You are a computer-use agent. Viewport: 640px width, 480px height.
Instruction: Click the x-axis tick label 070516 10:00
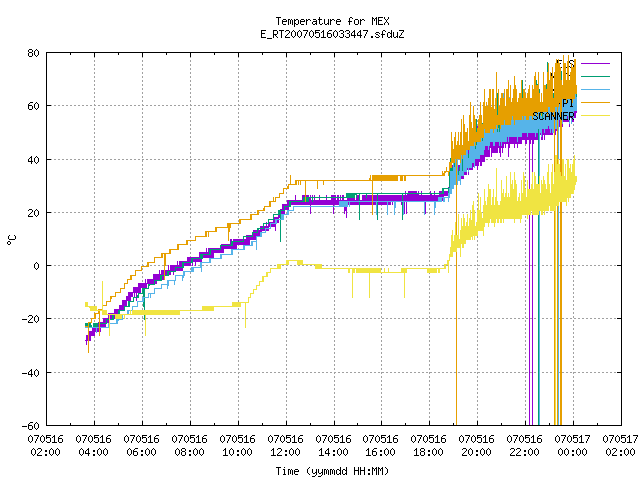coord(238,446)
